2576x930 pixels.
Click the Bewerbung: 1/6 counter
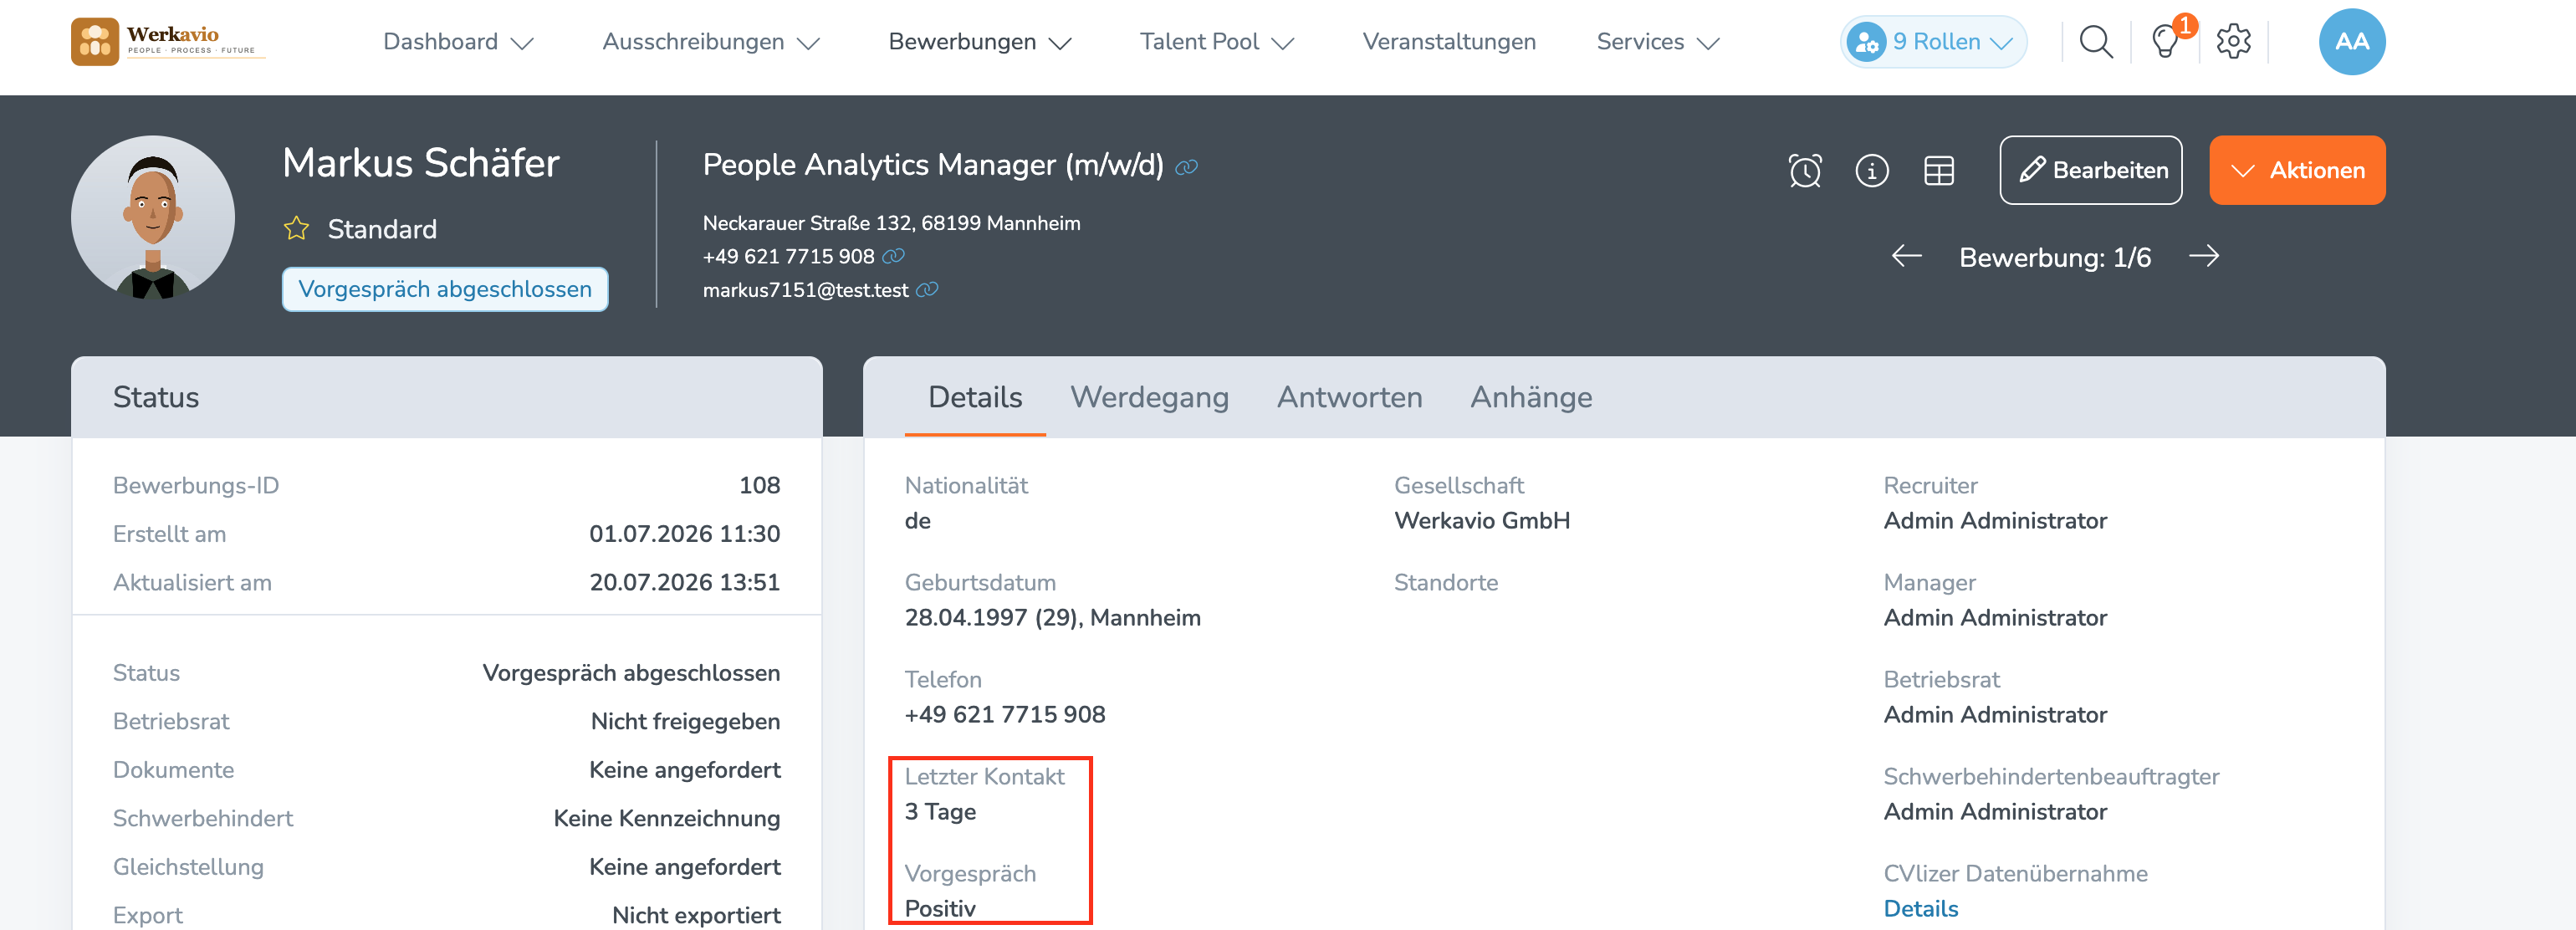(2055, 258)
